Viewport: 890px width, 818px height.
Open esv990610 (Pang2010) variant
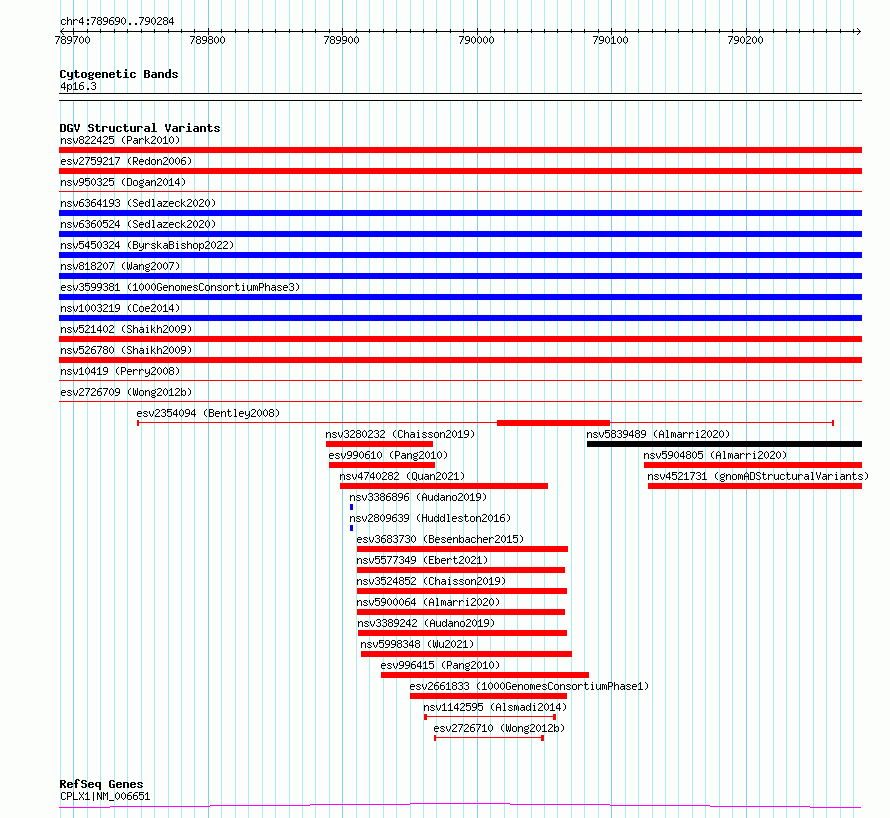pyautogui.click(x=388, y=455)
